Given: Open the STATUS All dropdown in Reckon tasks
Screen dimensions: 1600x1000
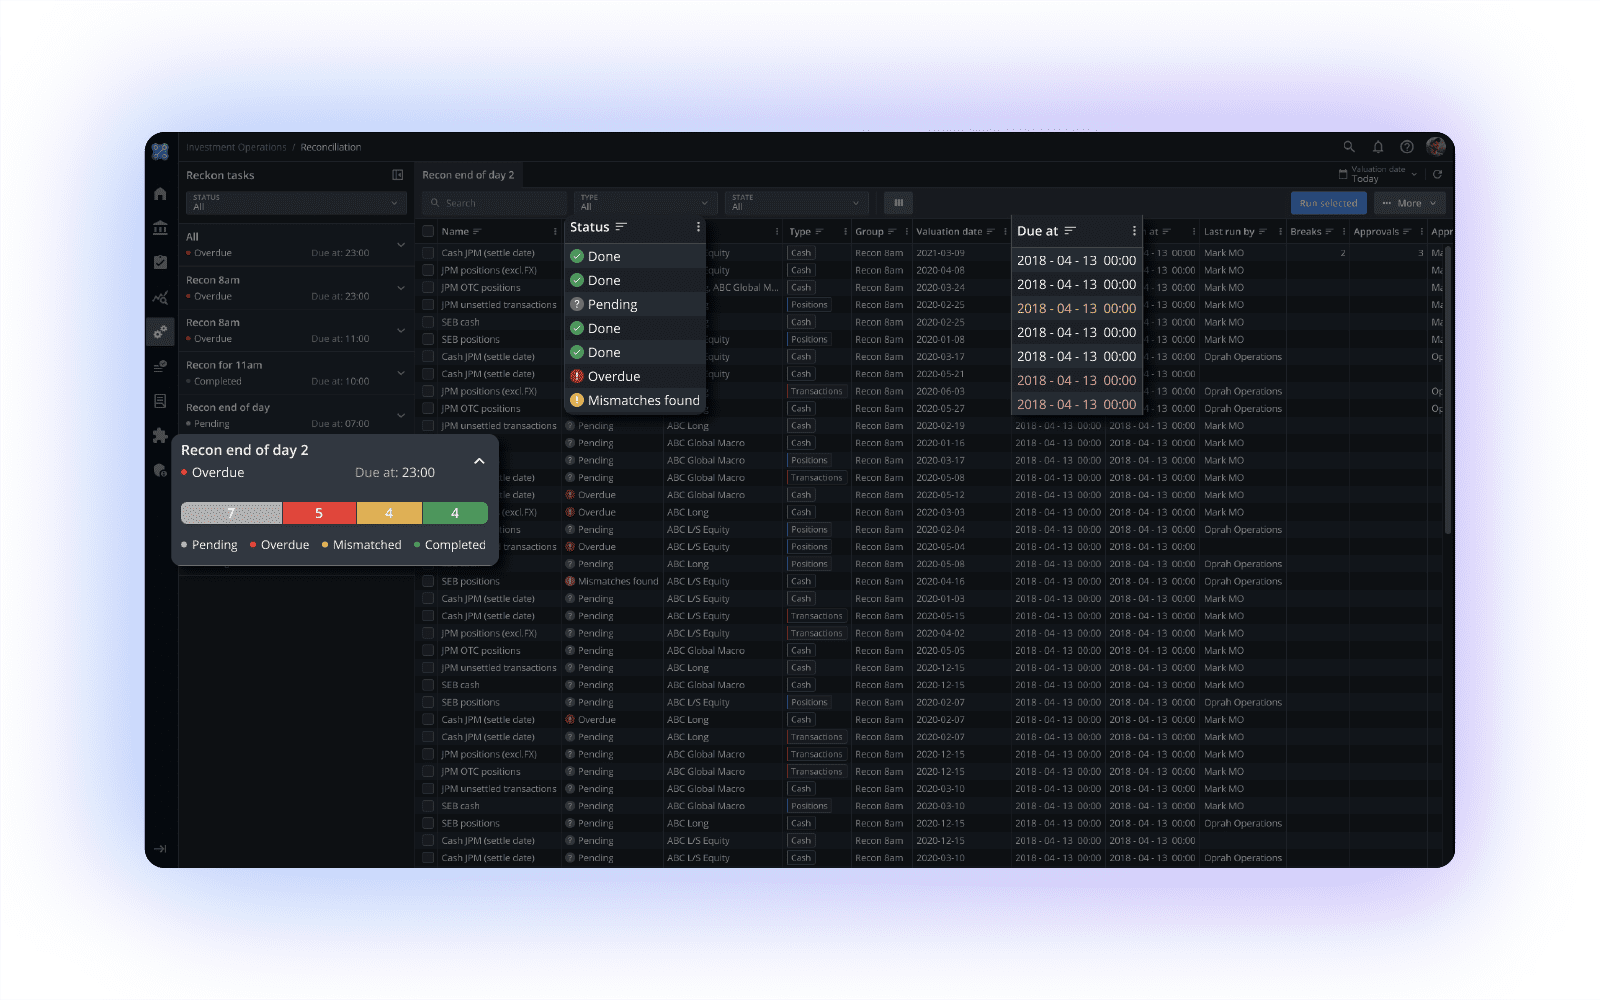Looking at the screenshot, I should click(x=295, y=201).
